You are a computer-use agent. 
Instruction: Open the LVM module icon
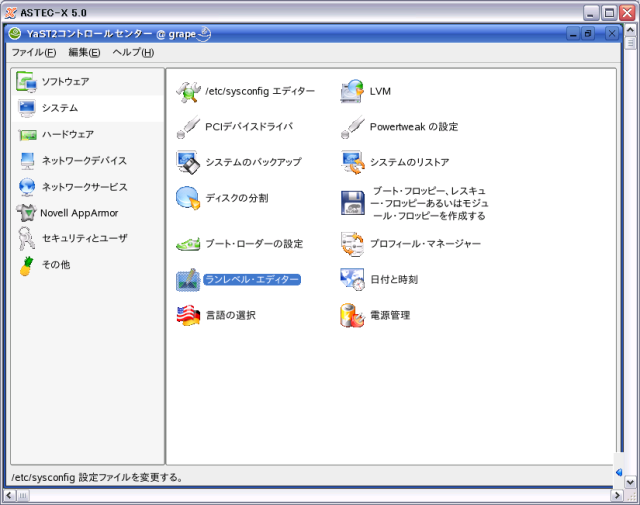coord(352,91)
